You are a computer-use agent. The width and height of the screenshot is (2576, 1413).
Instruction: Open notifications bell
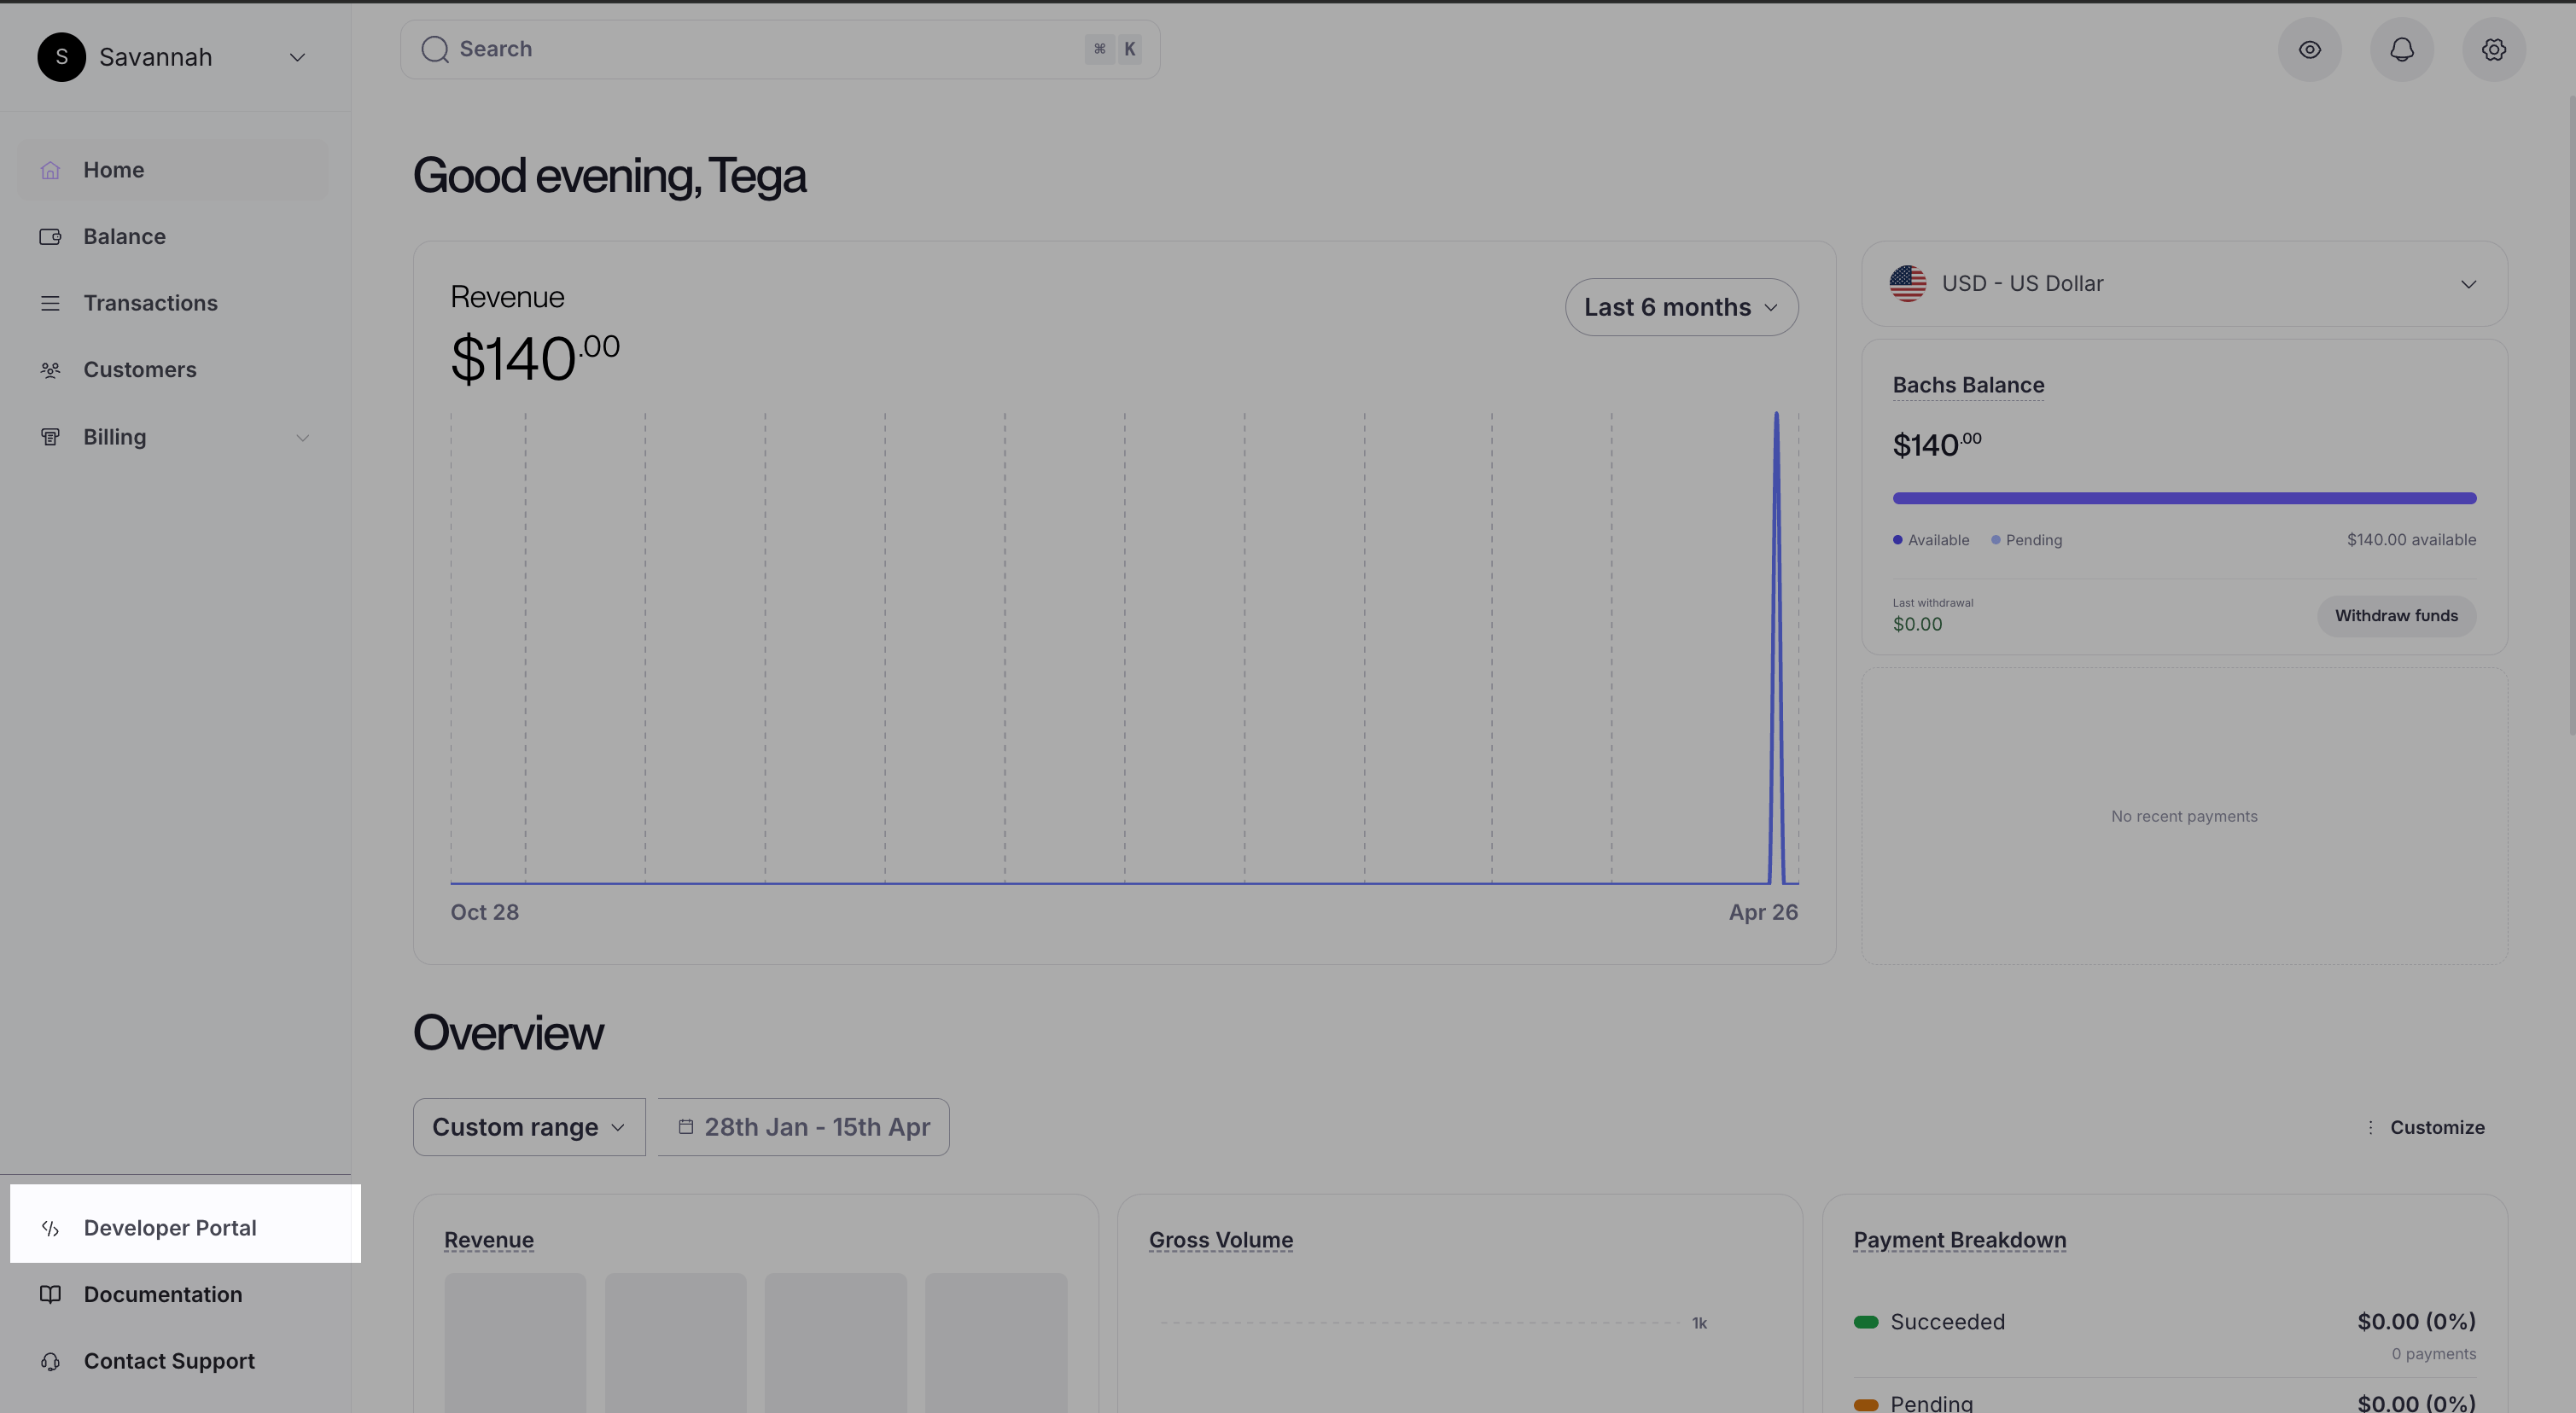(x=2401, y=49)
